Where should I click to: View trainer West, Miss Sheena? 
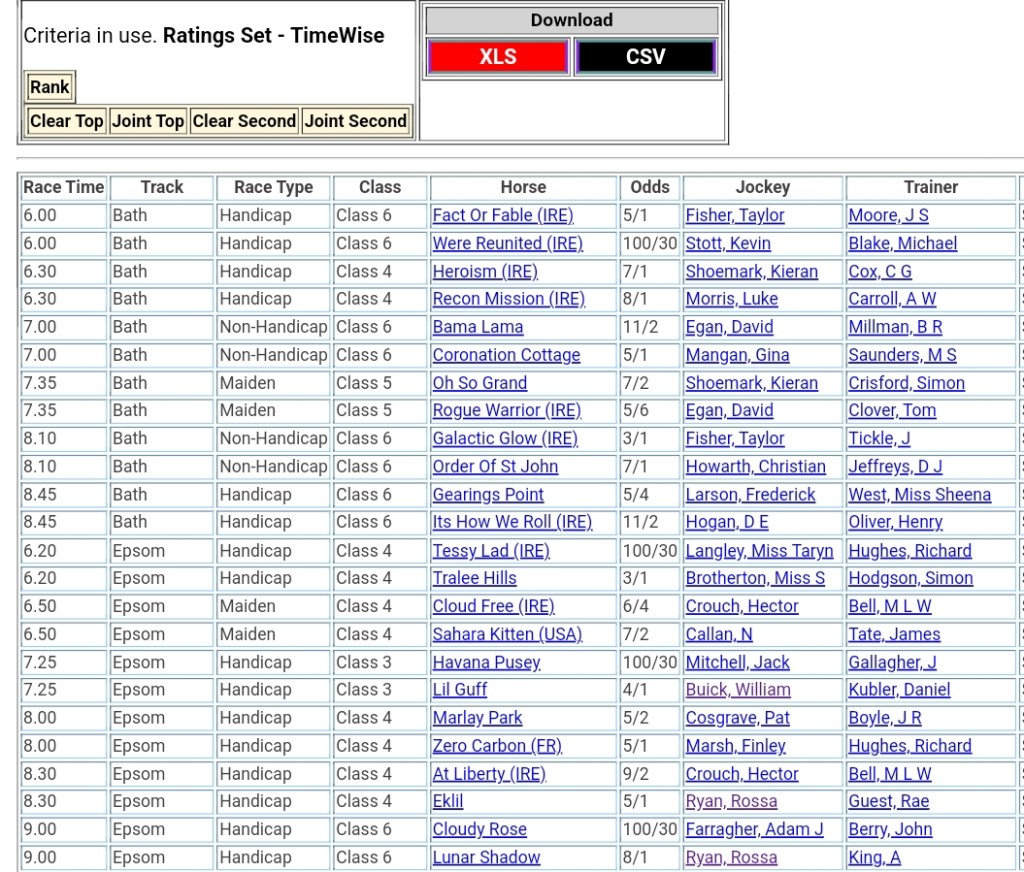(919, 495)
